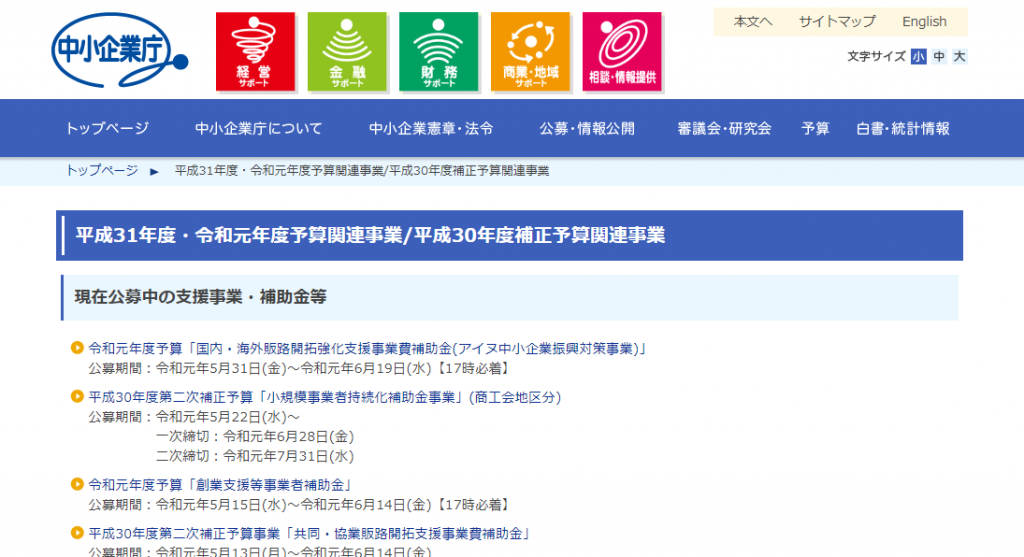
Task: Open 公募・情報公開 navigation menu
Action: pos(586,128)
